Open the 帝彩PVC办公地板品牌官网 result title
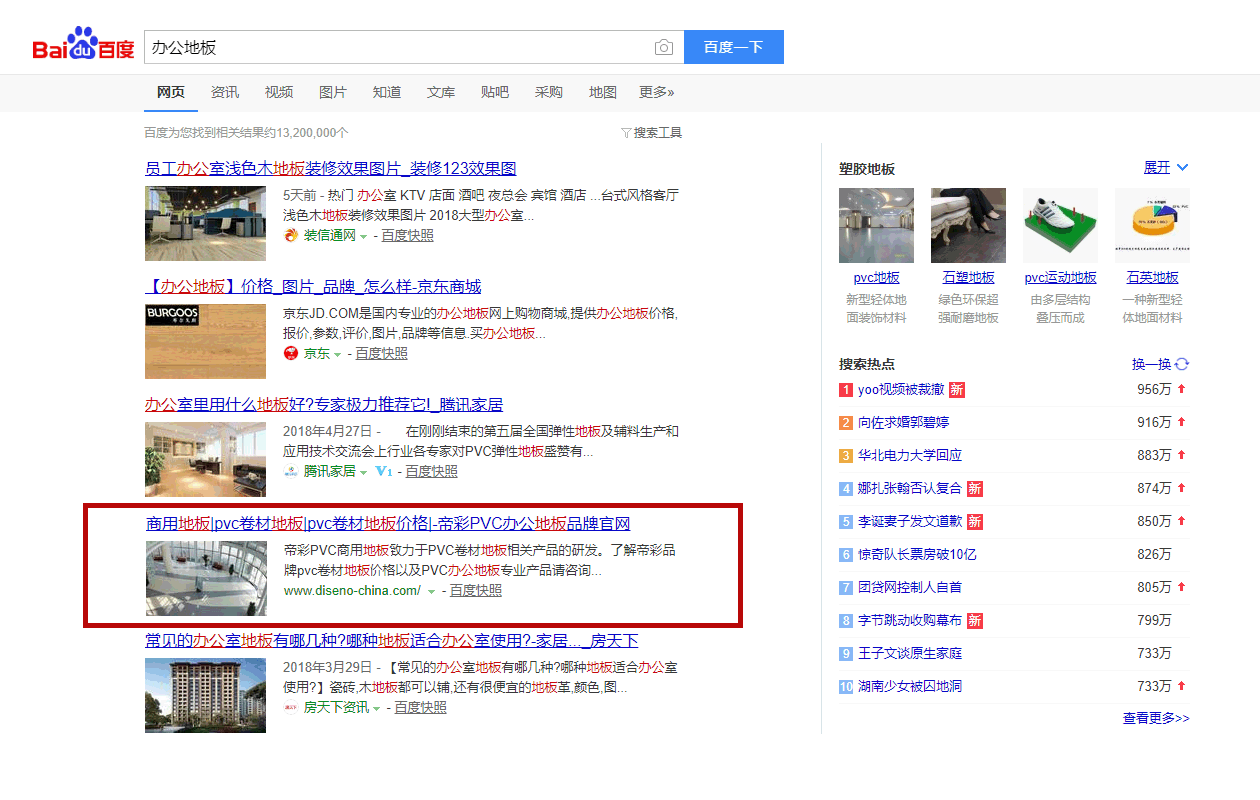This screenshot has height=800, width=1260. pyautogui.click(x=388, y=524)
